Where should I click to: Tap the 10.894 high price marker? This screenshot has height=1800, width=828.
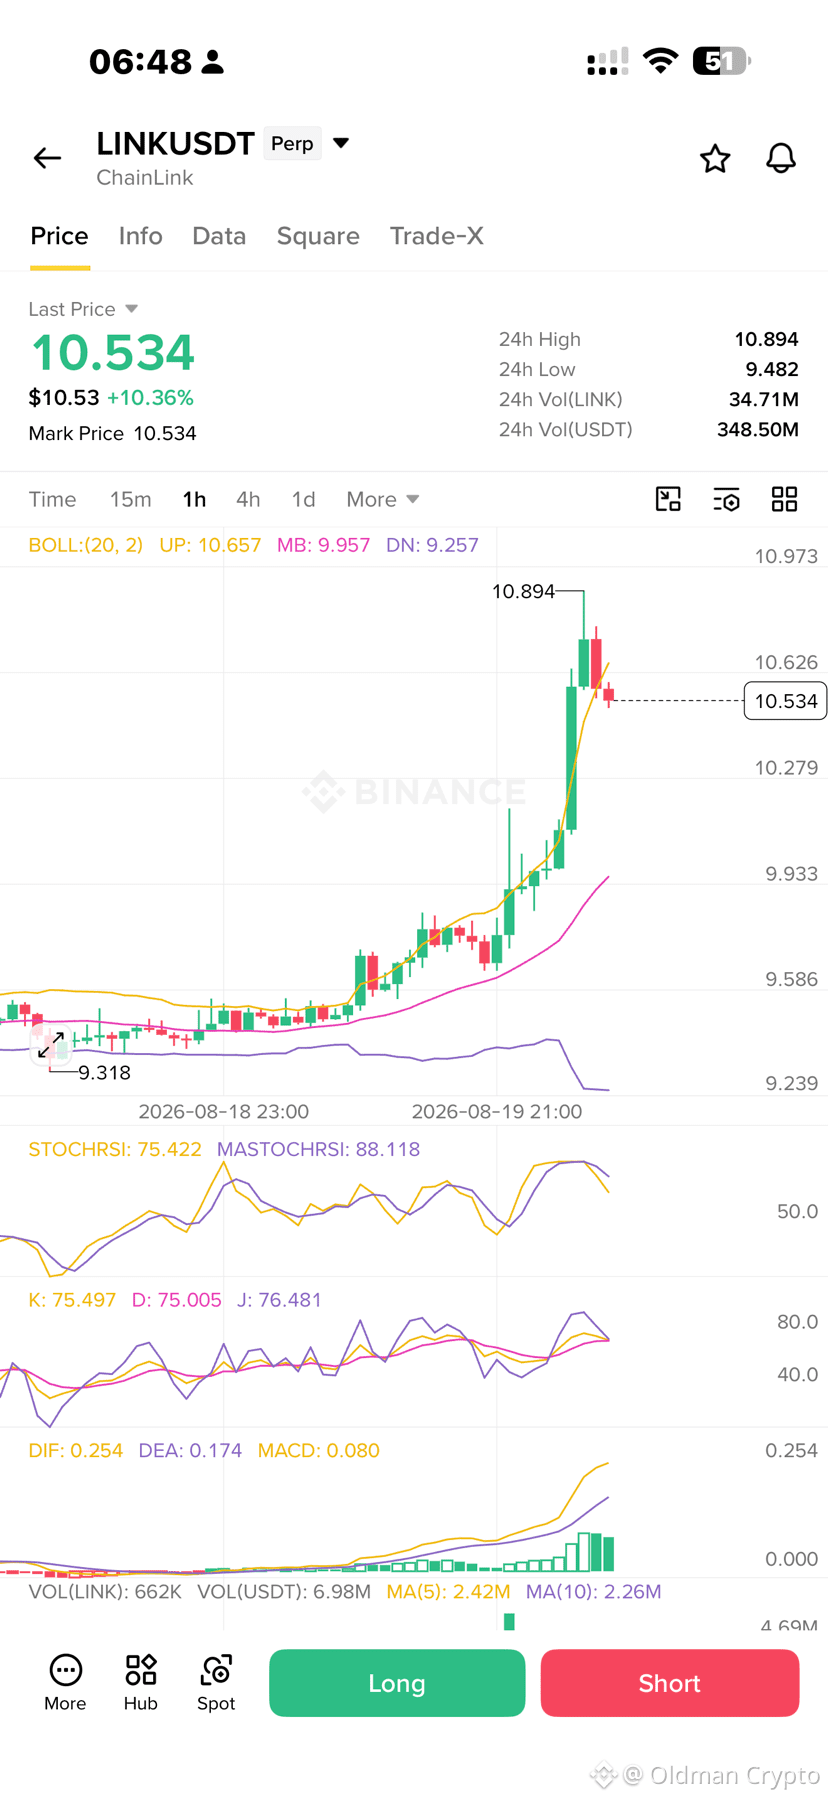(x=523, y=591)
